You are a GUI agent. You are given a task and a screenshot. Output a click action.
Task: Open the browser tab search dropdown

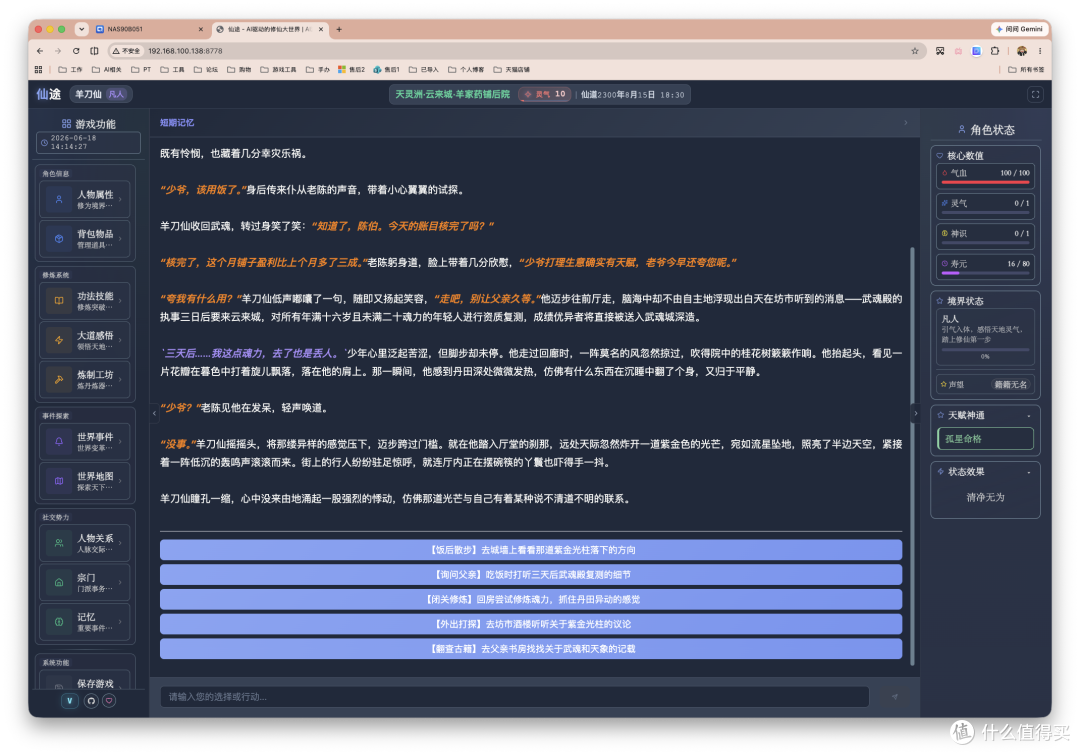(x=82, y=29)
